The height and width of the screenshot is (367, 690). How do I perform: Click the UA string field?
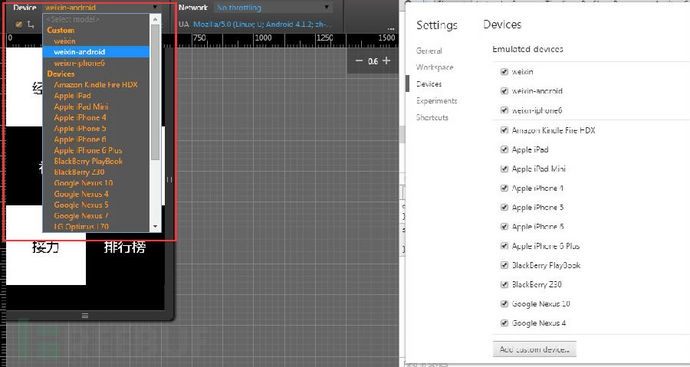point(260,24)
